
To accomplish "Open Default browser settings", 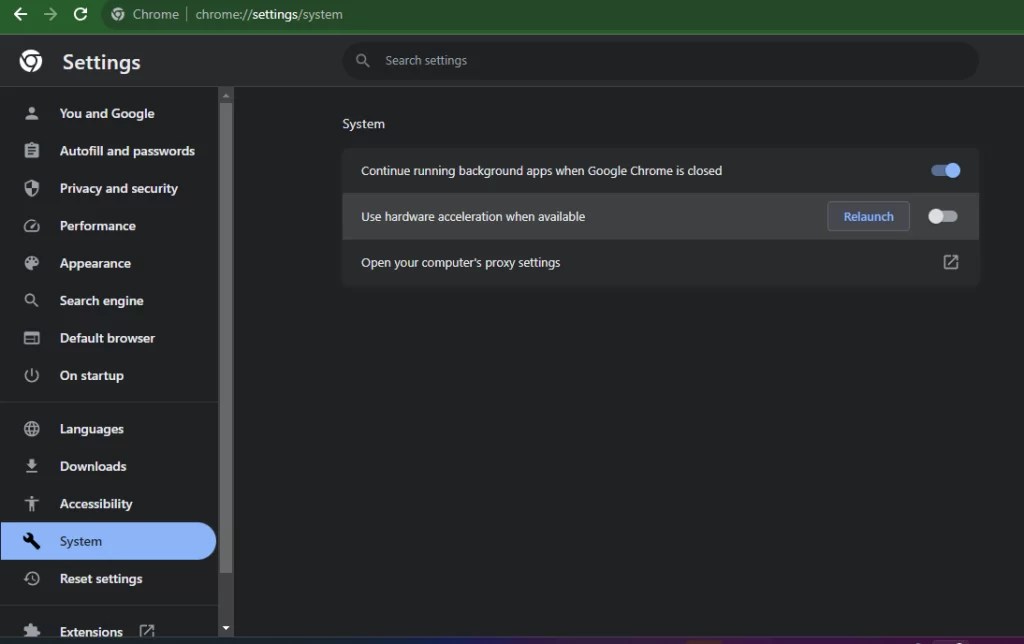I will pyautogui.click(x=108, y=338).
